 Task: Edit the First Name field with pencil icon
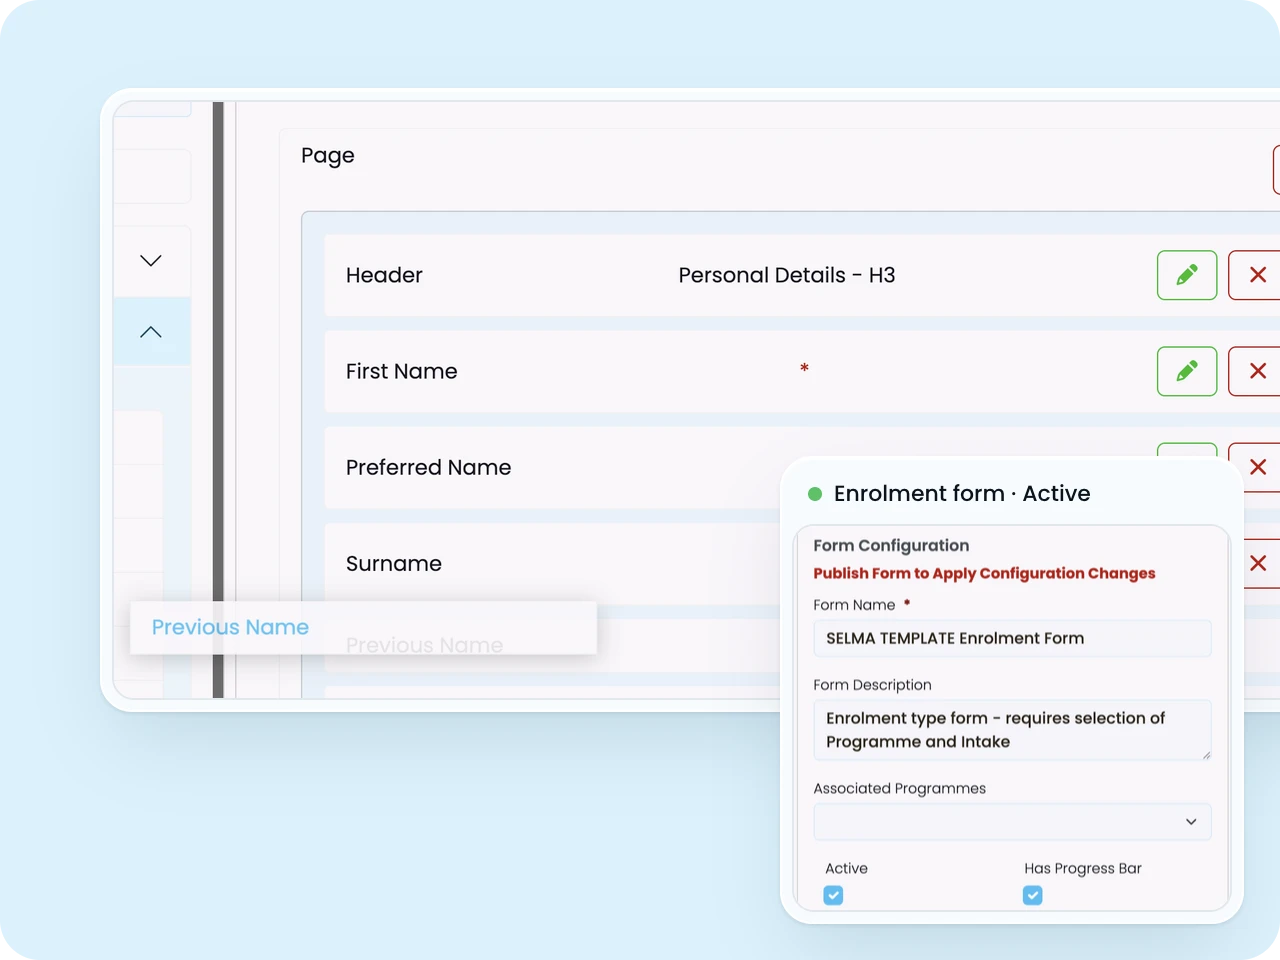[1187, 371]
